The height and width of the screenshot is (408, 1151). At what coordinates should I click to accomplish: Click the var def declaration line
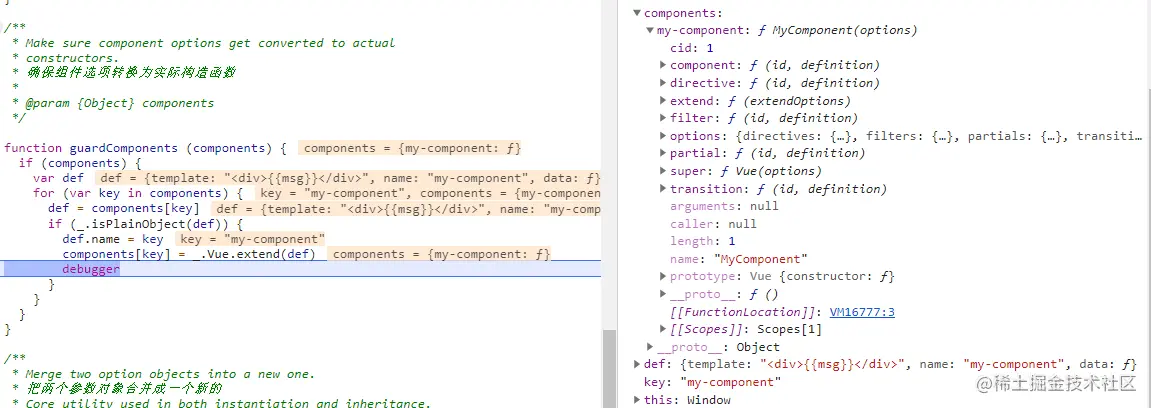tap(59, 178)
